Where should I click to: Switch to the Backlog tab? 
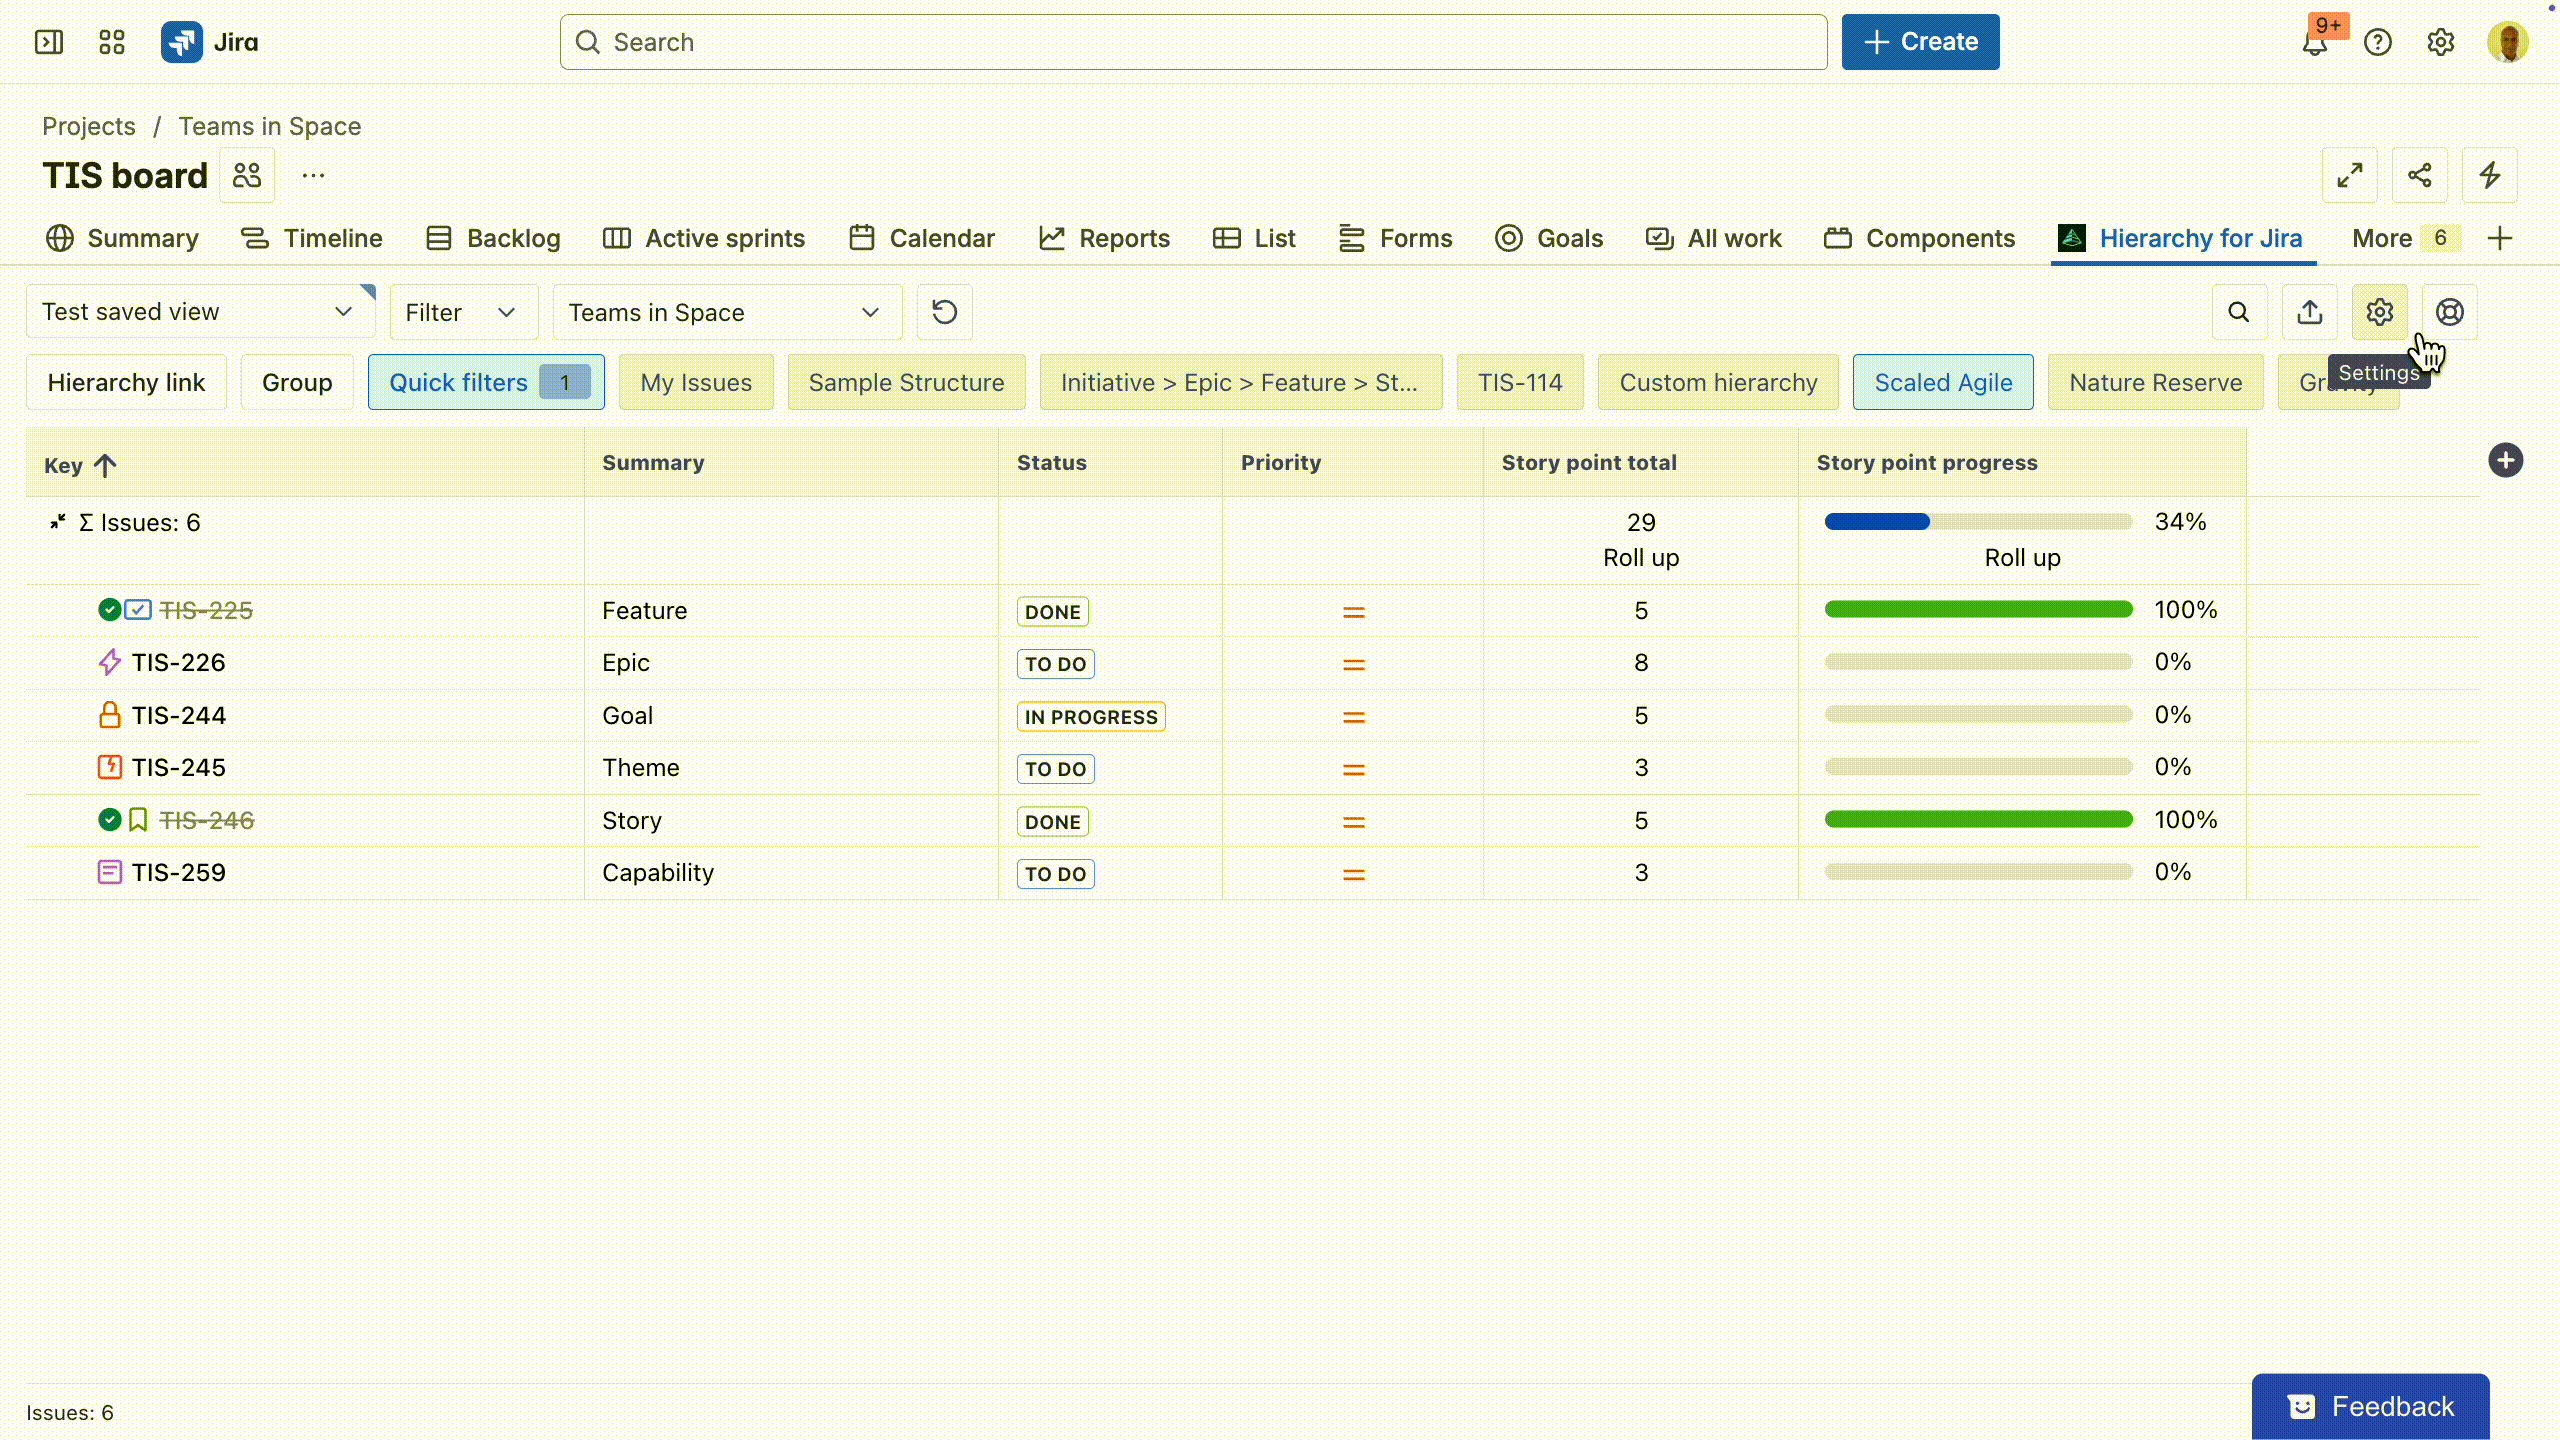pyautogui.click(x=493, y=238)
